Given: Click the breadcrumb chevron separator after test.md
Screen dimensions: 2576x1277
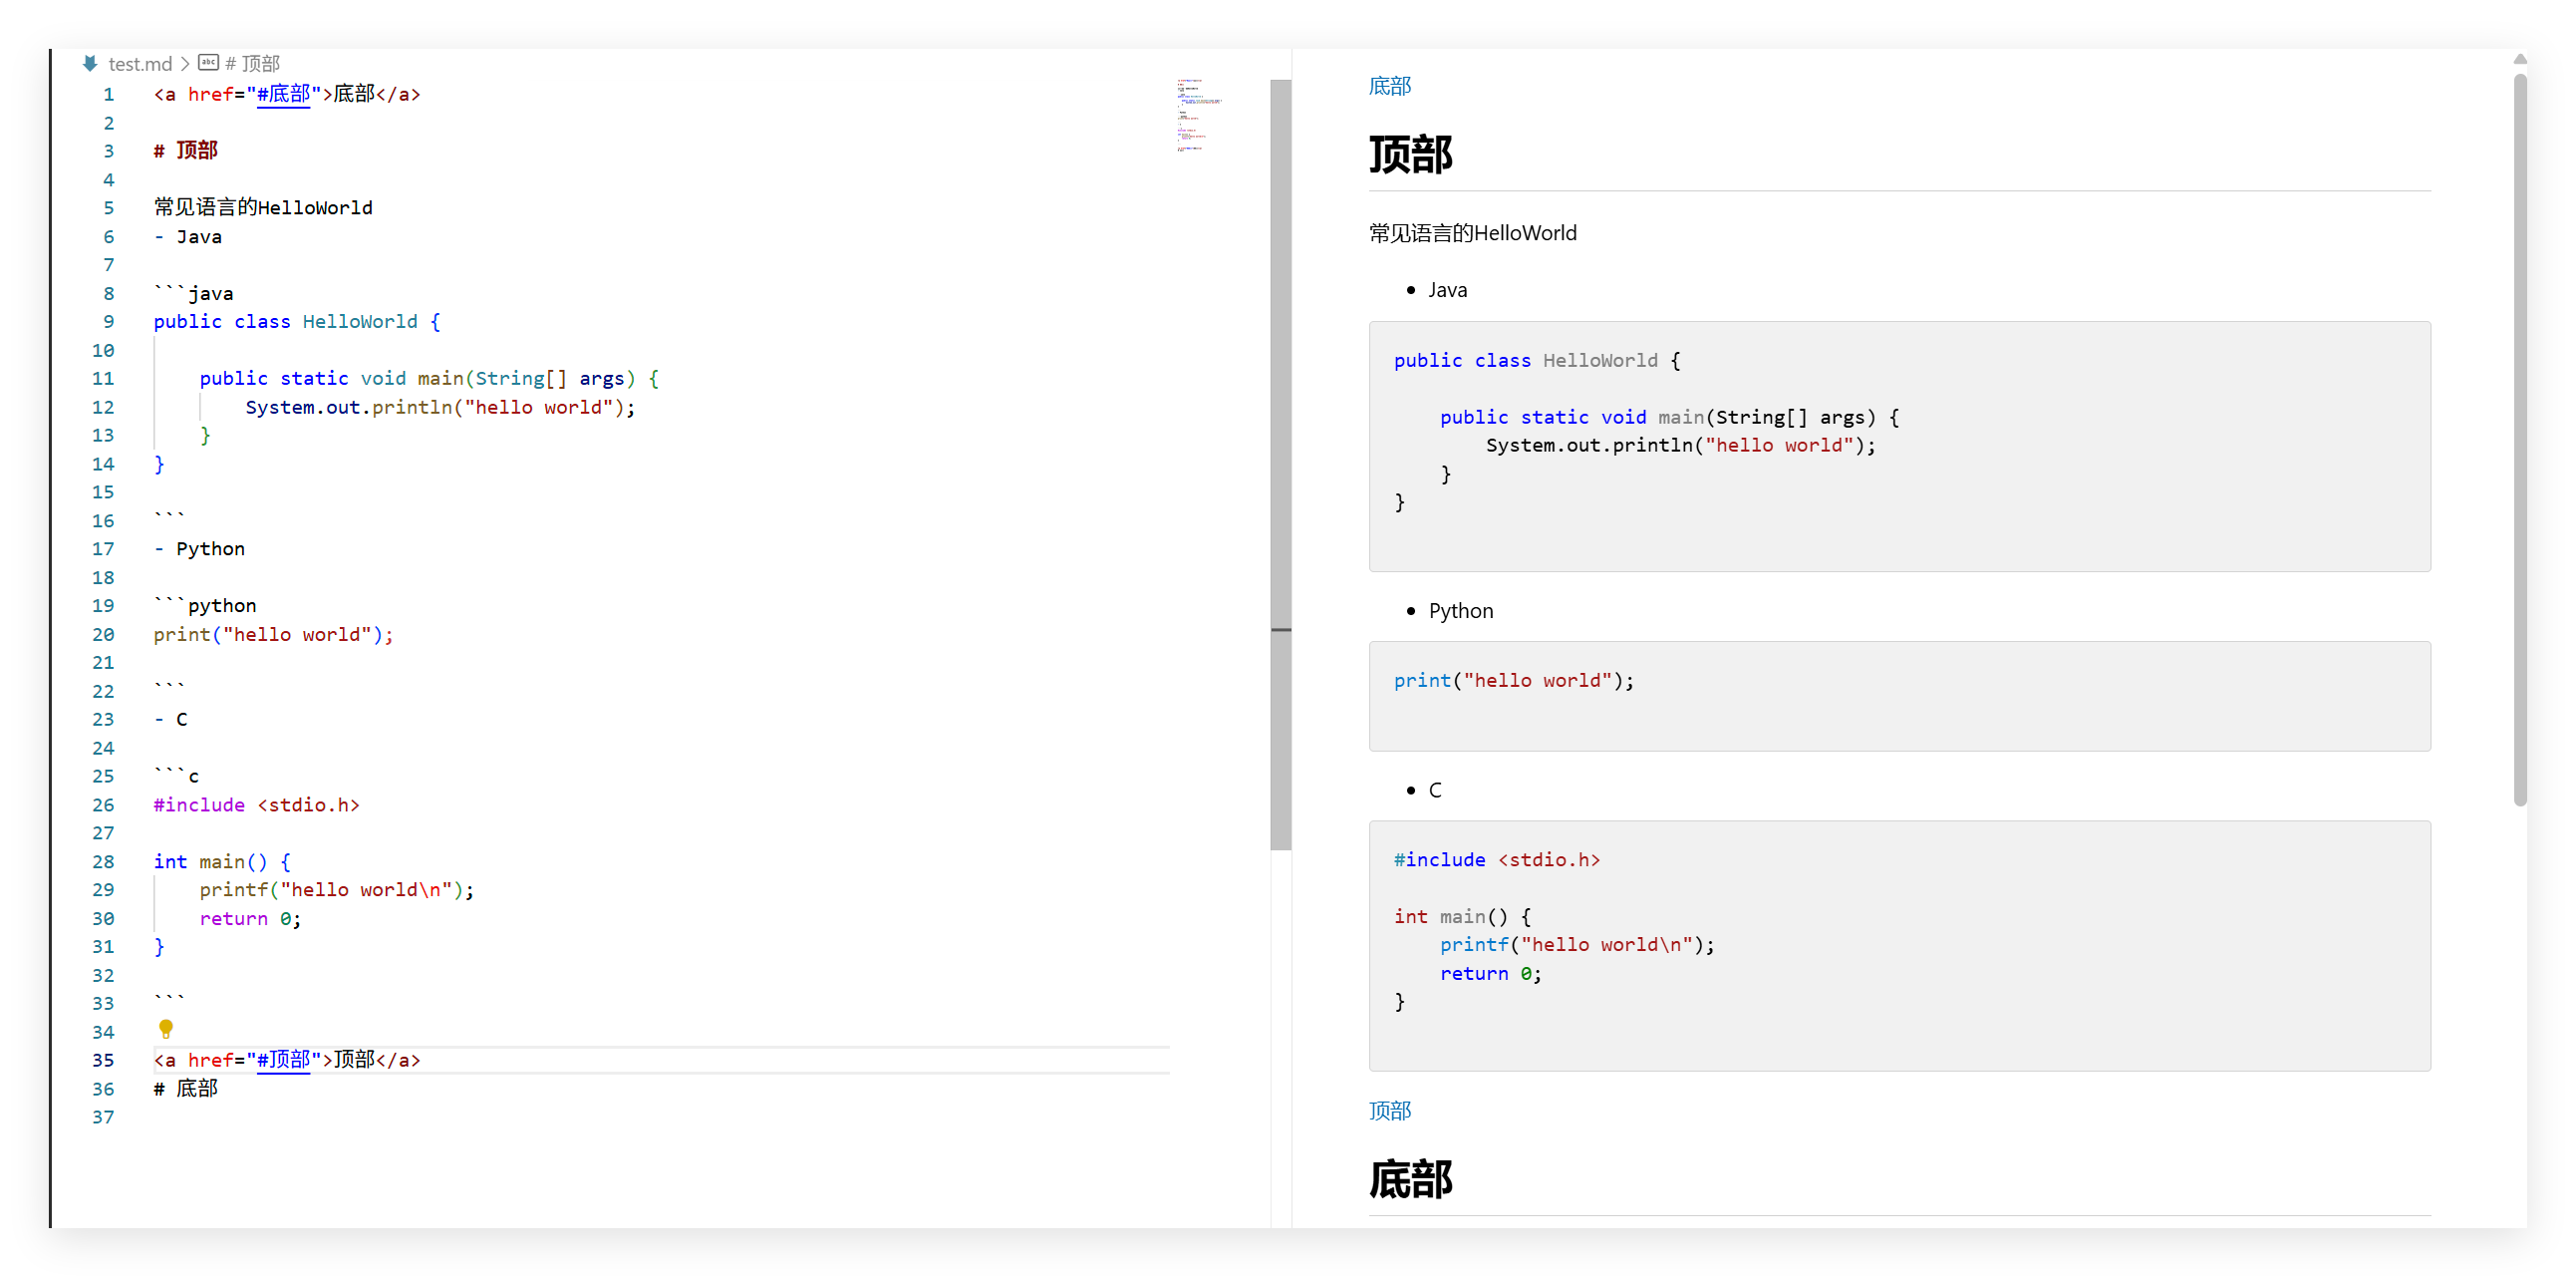Looking at the screenshot, I should click(185, 63).
